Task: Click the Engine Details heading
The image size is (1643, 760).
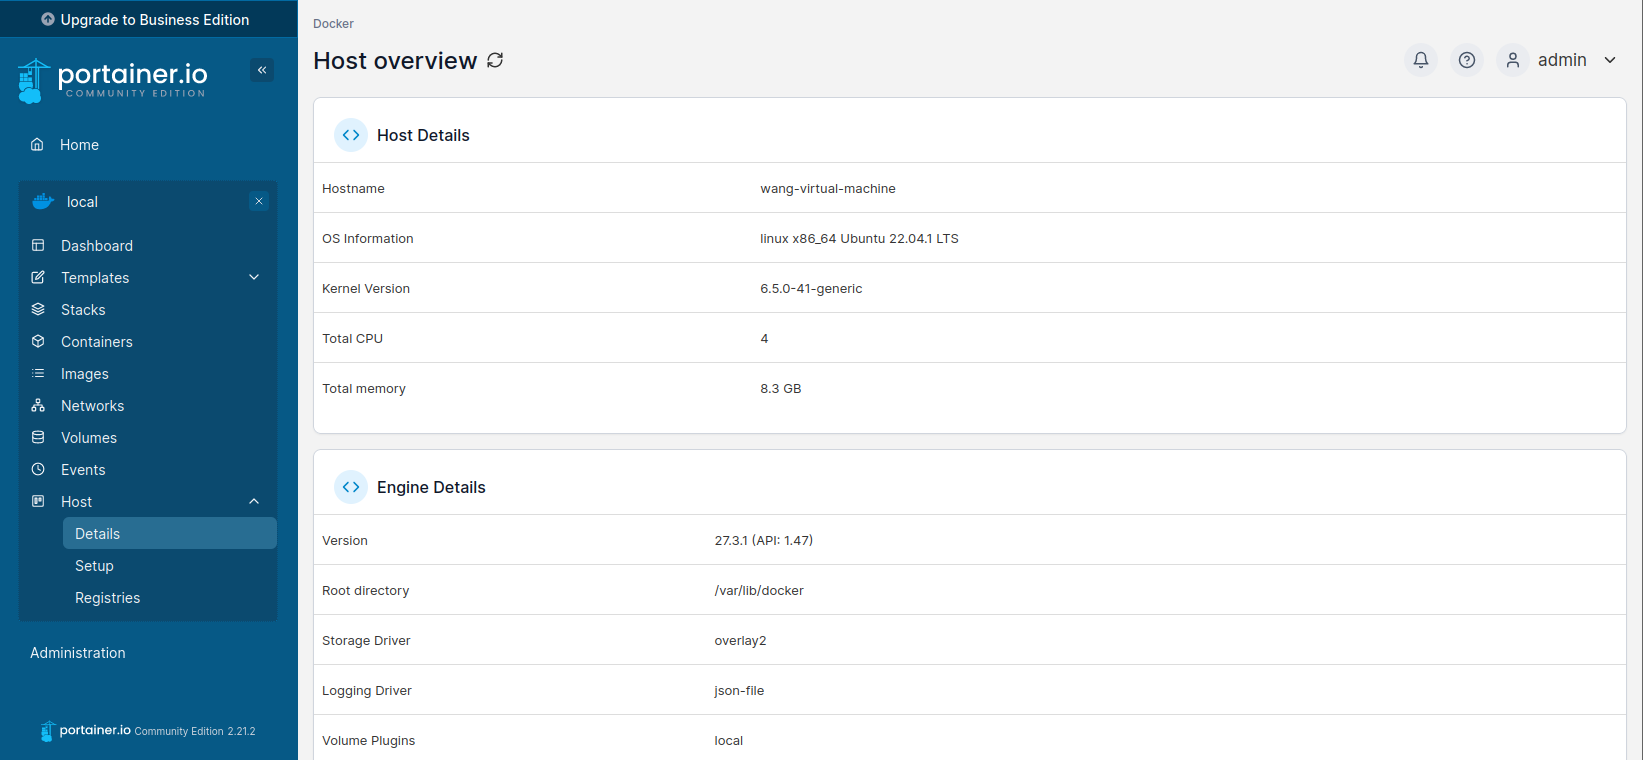Action: (431, 487)
